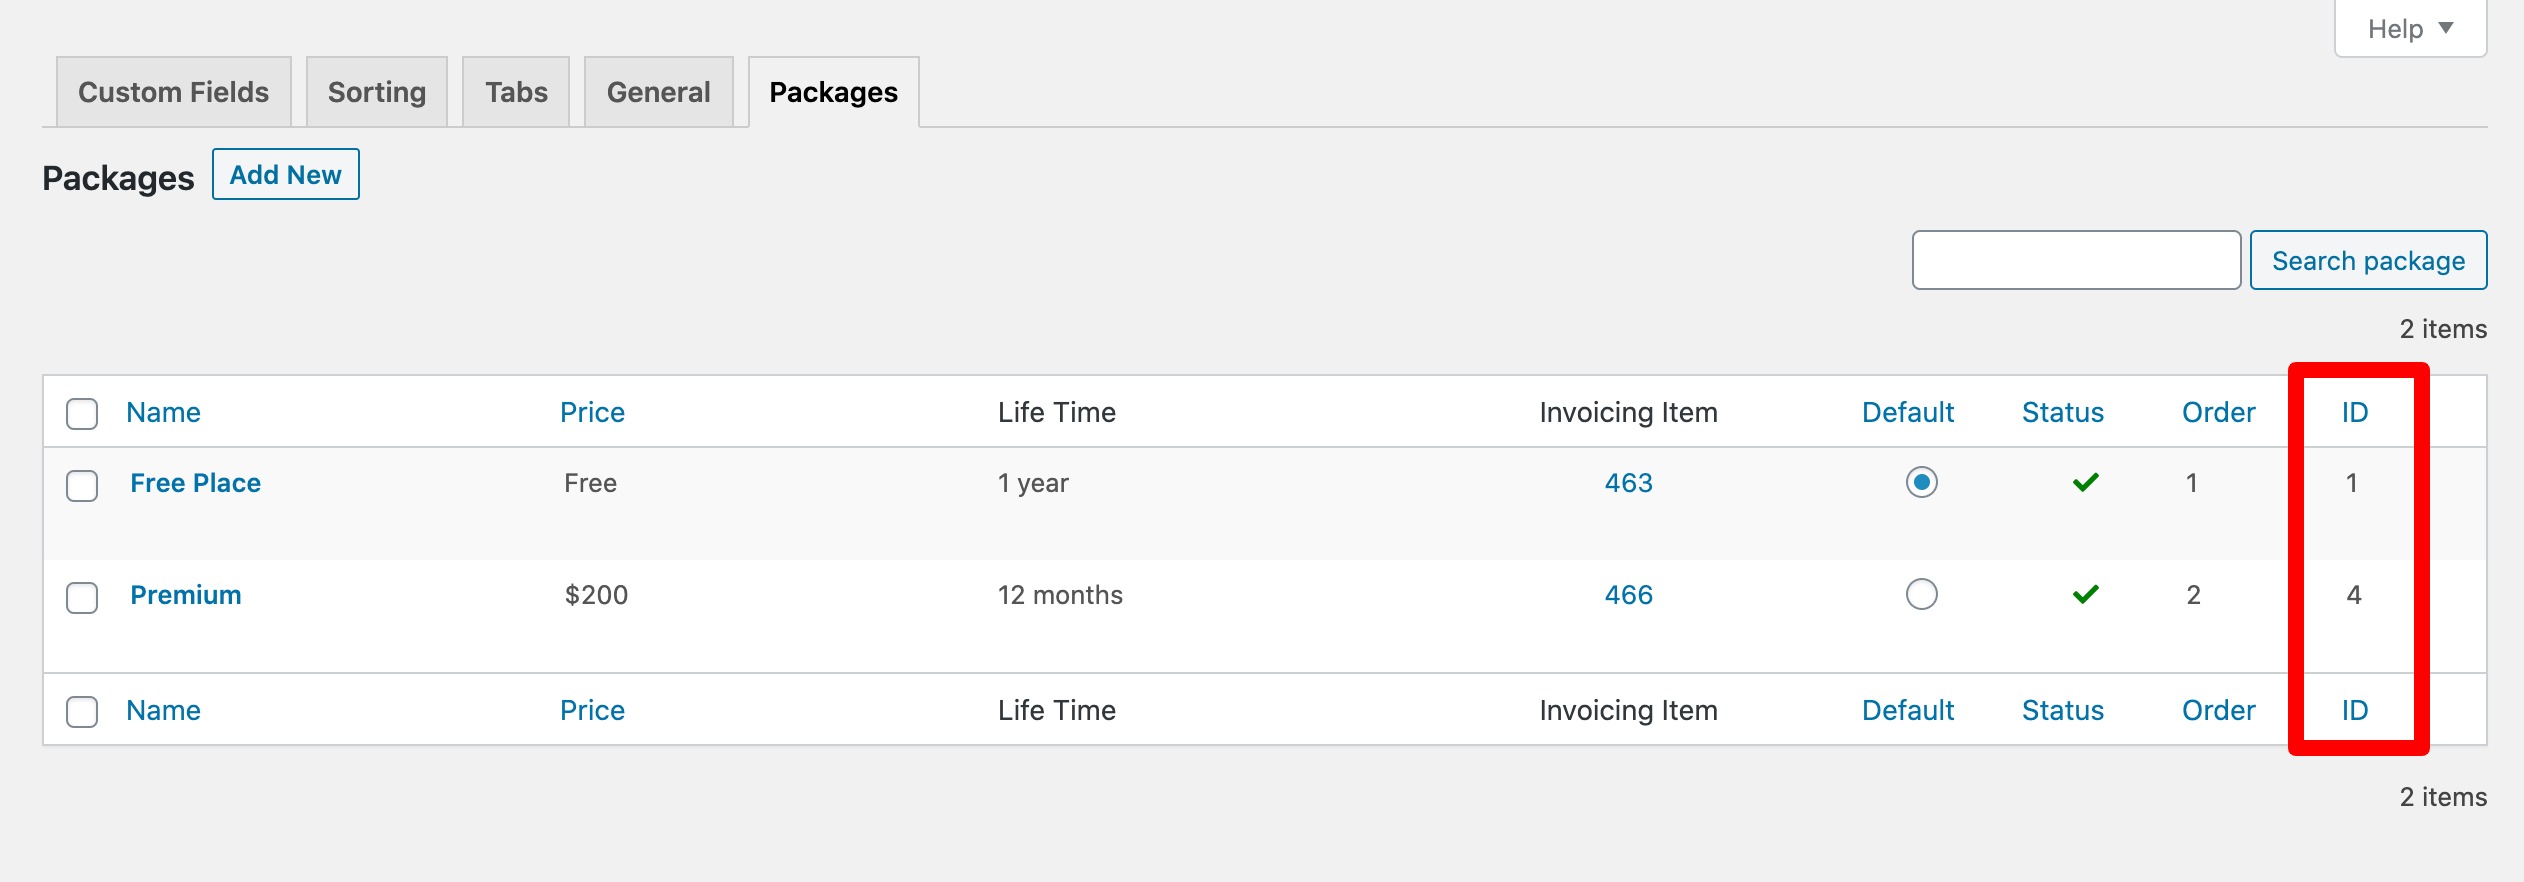Sort by ID in the footer row
The height and width of the screenshot is (882, 2524).
coord(2354,710)
